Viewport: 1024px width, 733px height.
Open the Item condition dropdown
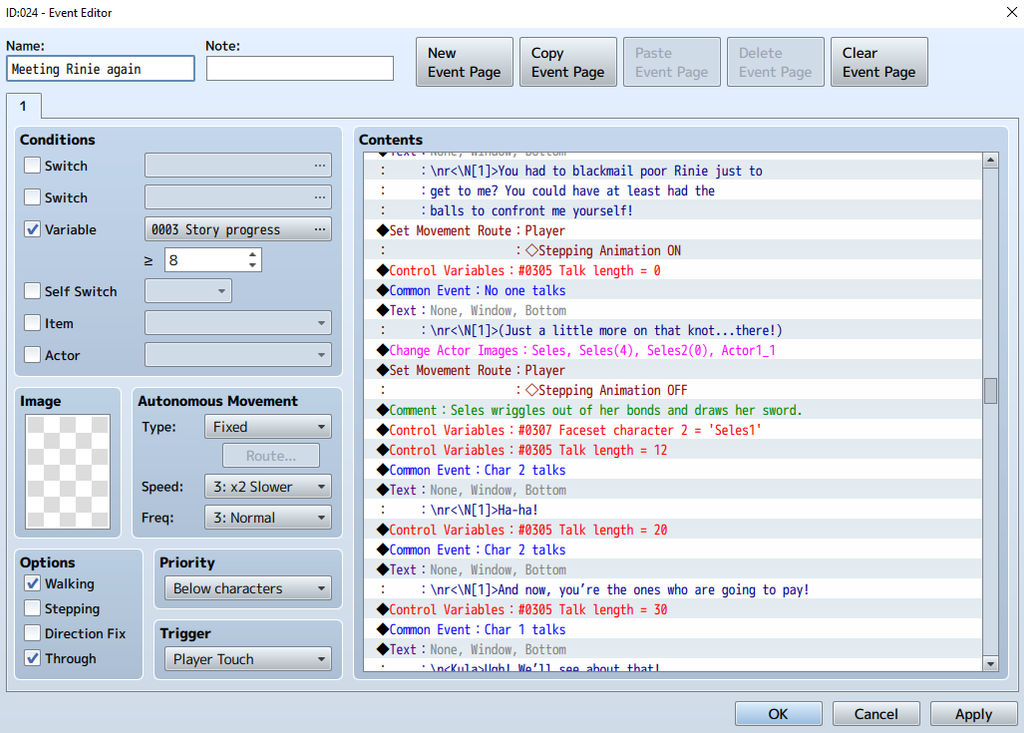238,323
